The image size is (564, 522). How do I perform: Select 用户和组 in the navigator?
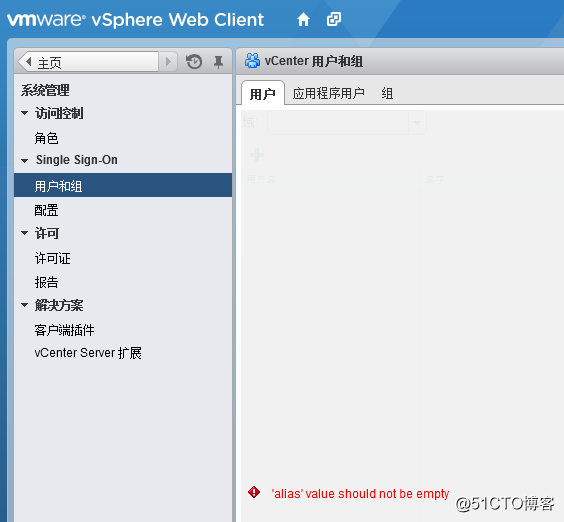123,185
